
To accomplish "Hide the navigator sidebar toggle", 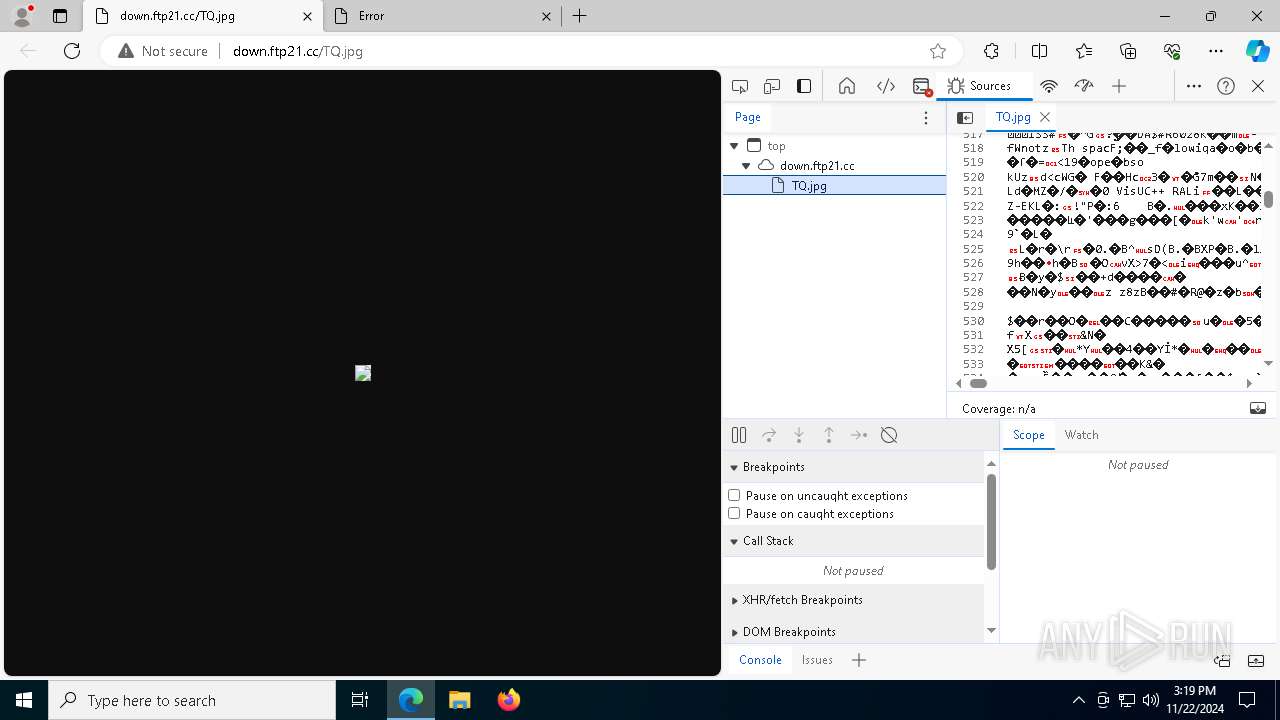I will 965,117.
